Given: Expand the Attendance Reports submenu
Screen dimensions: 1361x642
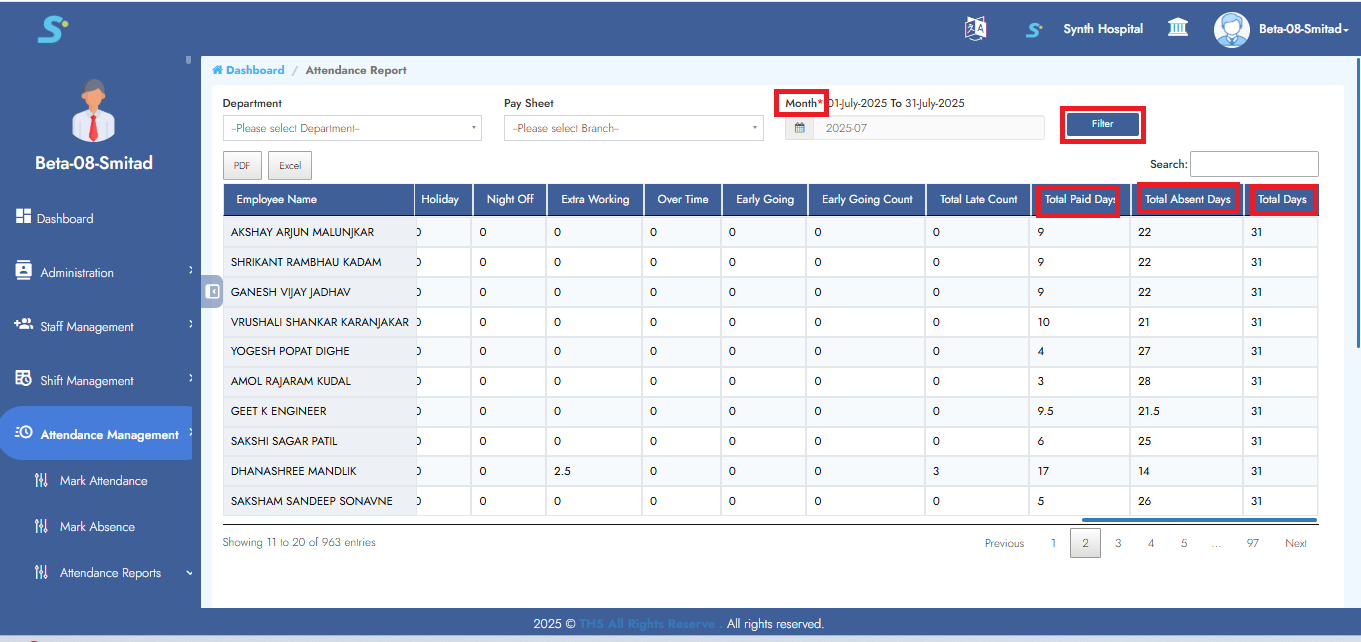Looking at the screenshot, I should (x=110, y=573).
